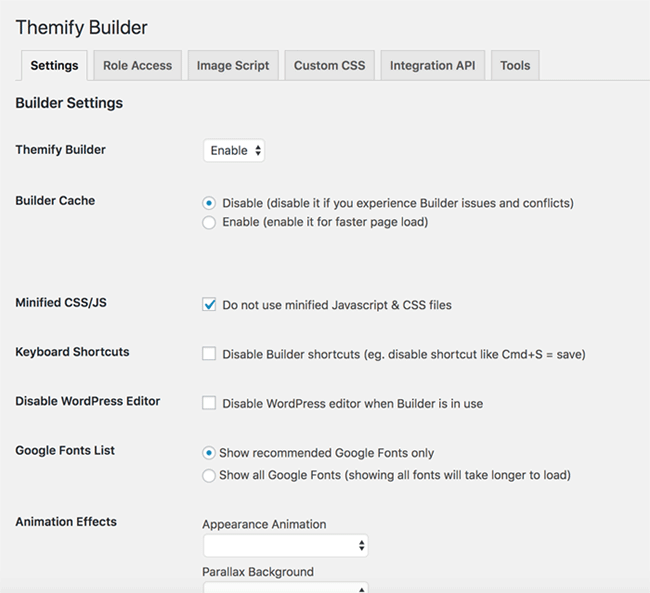This screenshot has width=650, height=593.
Task: Select the Builder Cache Disable radio option
Action: point(209,203)
